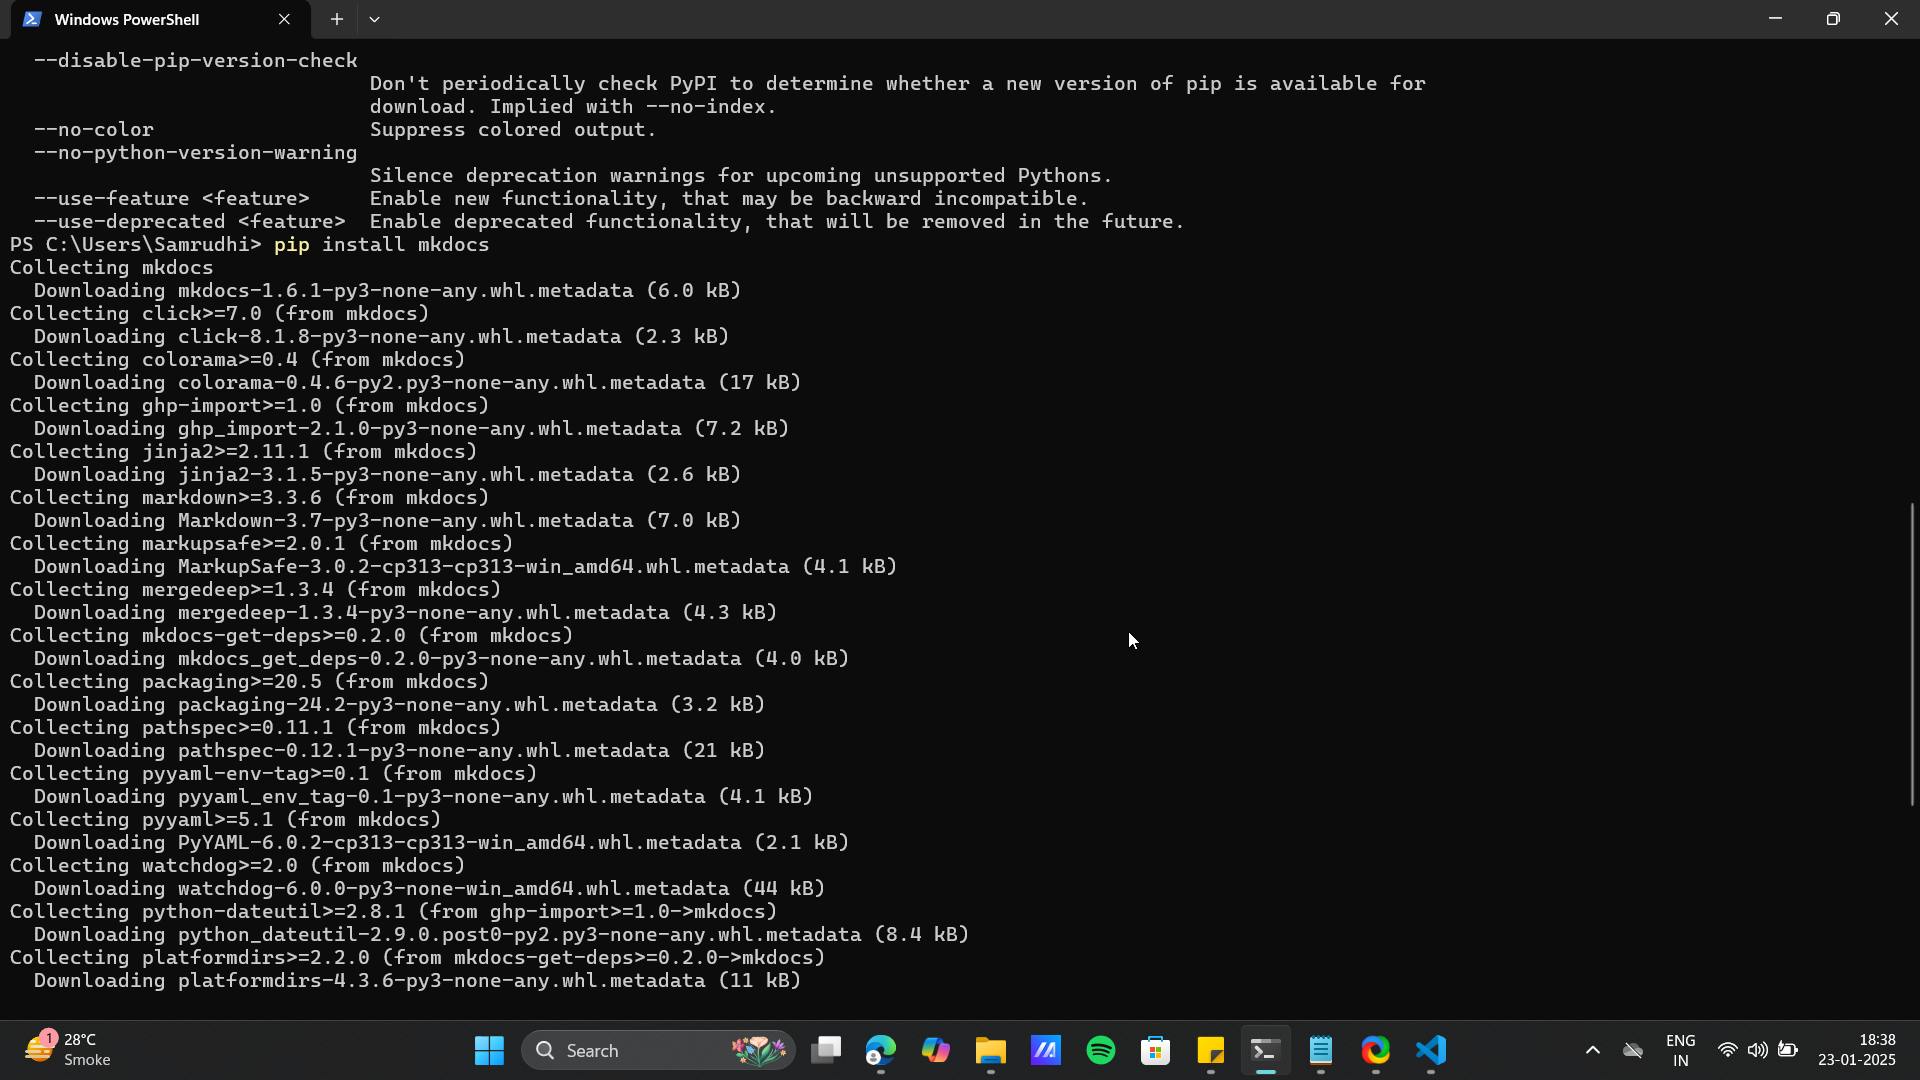The image size is (1920, 1080).
Task: Click 'Downloading packaging-24.2' line
Action: point(400,705)
